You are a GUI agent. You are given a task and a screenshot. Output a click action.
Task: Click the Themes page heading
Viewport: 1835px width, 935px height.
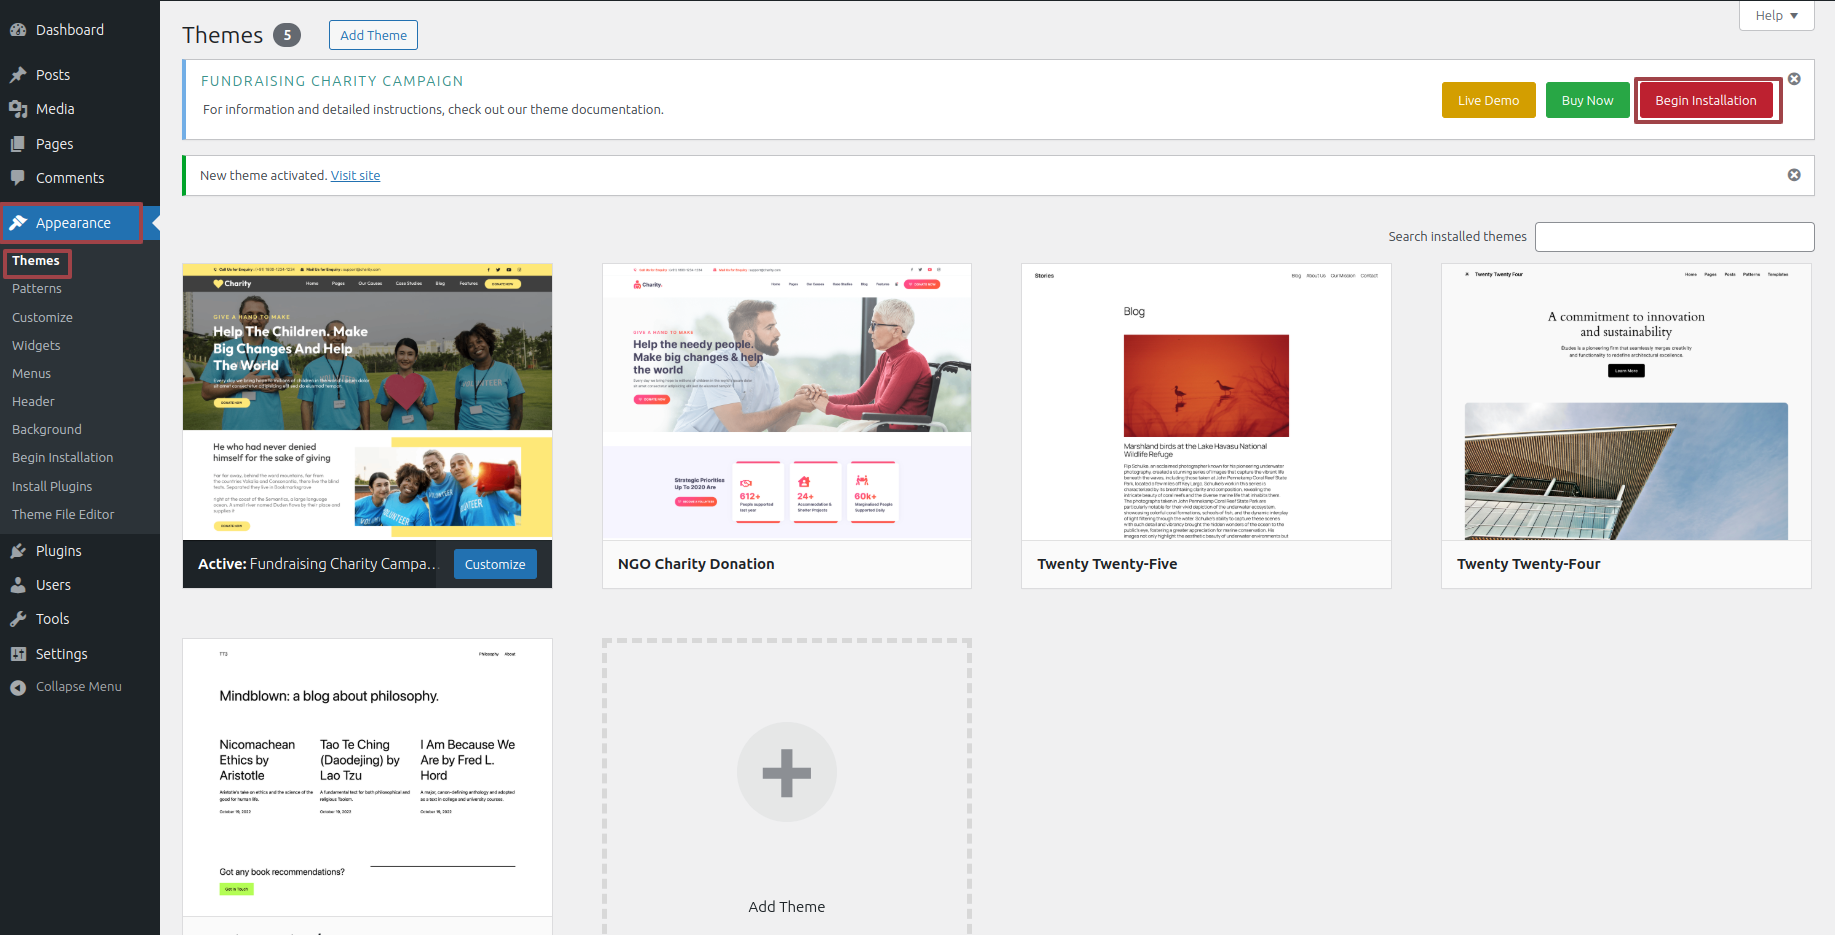(222, 35)
